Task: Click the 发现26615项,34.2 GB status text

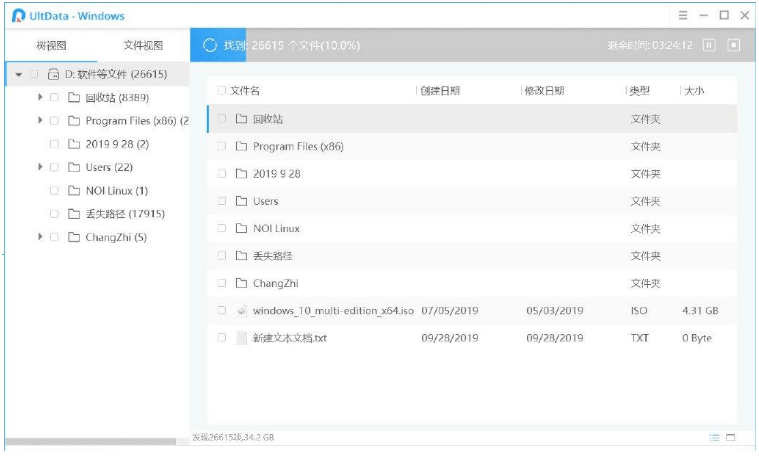Action: tap(233, 438)
